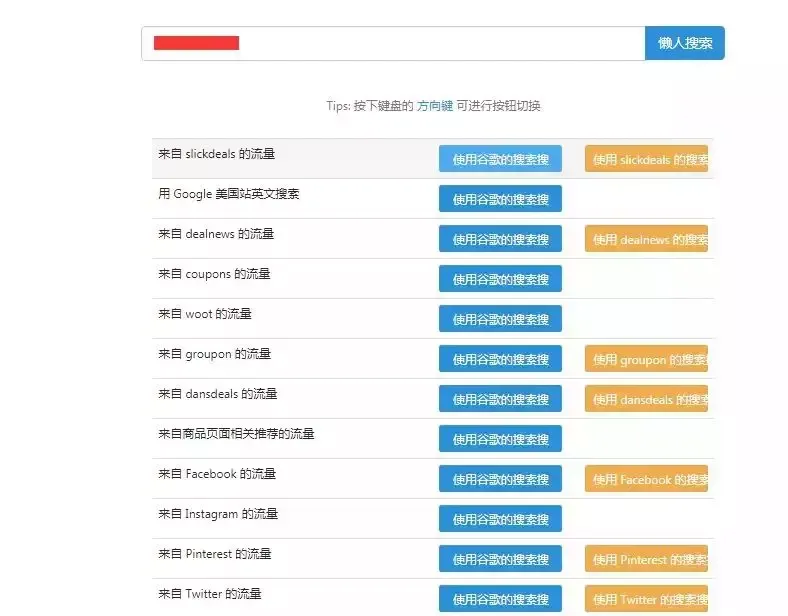Select the 来自 woot 的流量 row text
788x616 pixels.
tap(205, 314)
